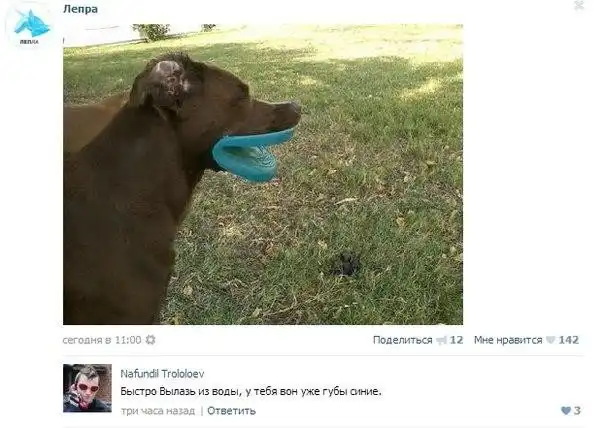Click the Поделиться share link
This screenshot has height=428, width=604.
pos(402,340)
